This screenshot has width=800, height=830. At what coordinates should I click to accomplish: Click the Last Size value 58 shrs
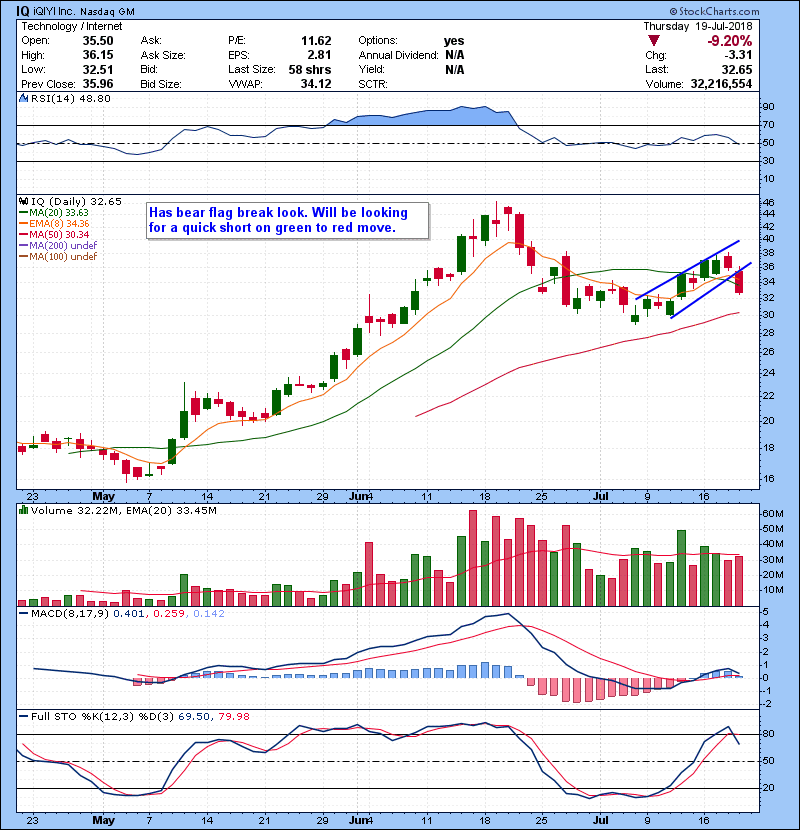(x=310, y=69)
